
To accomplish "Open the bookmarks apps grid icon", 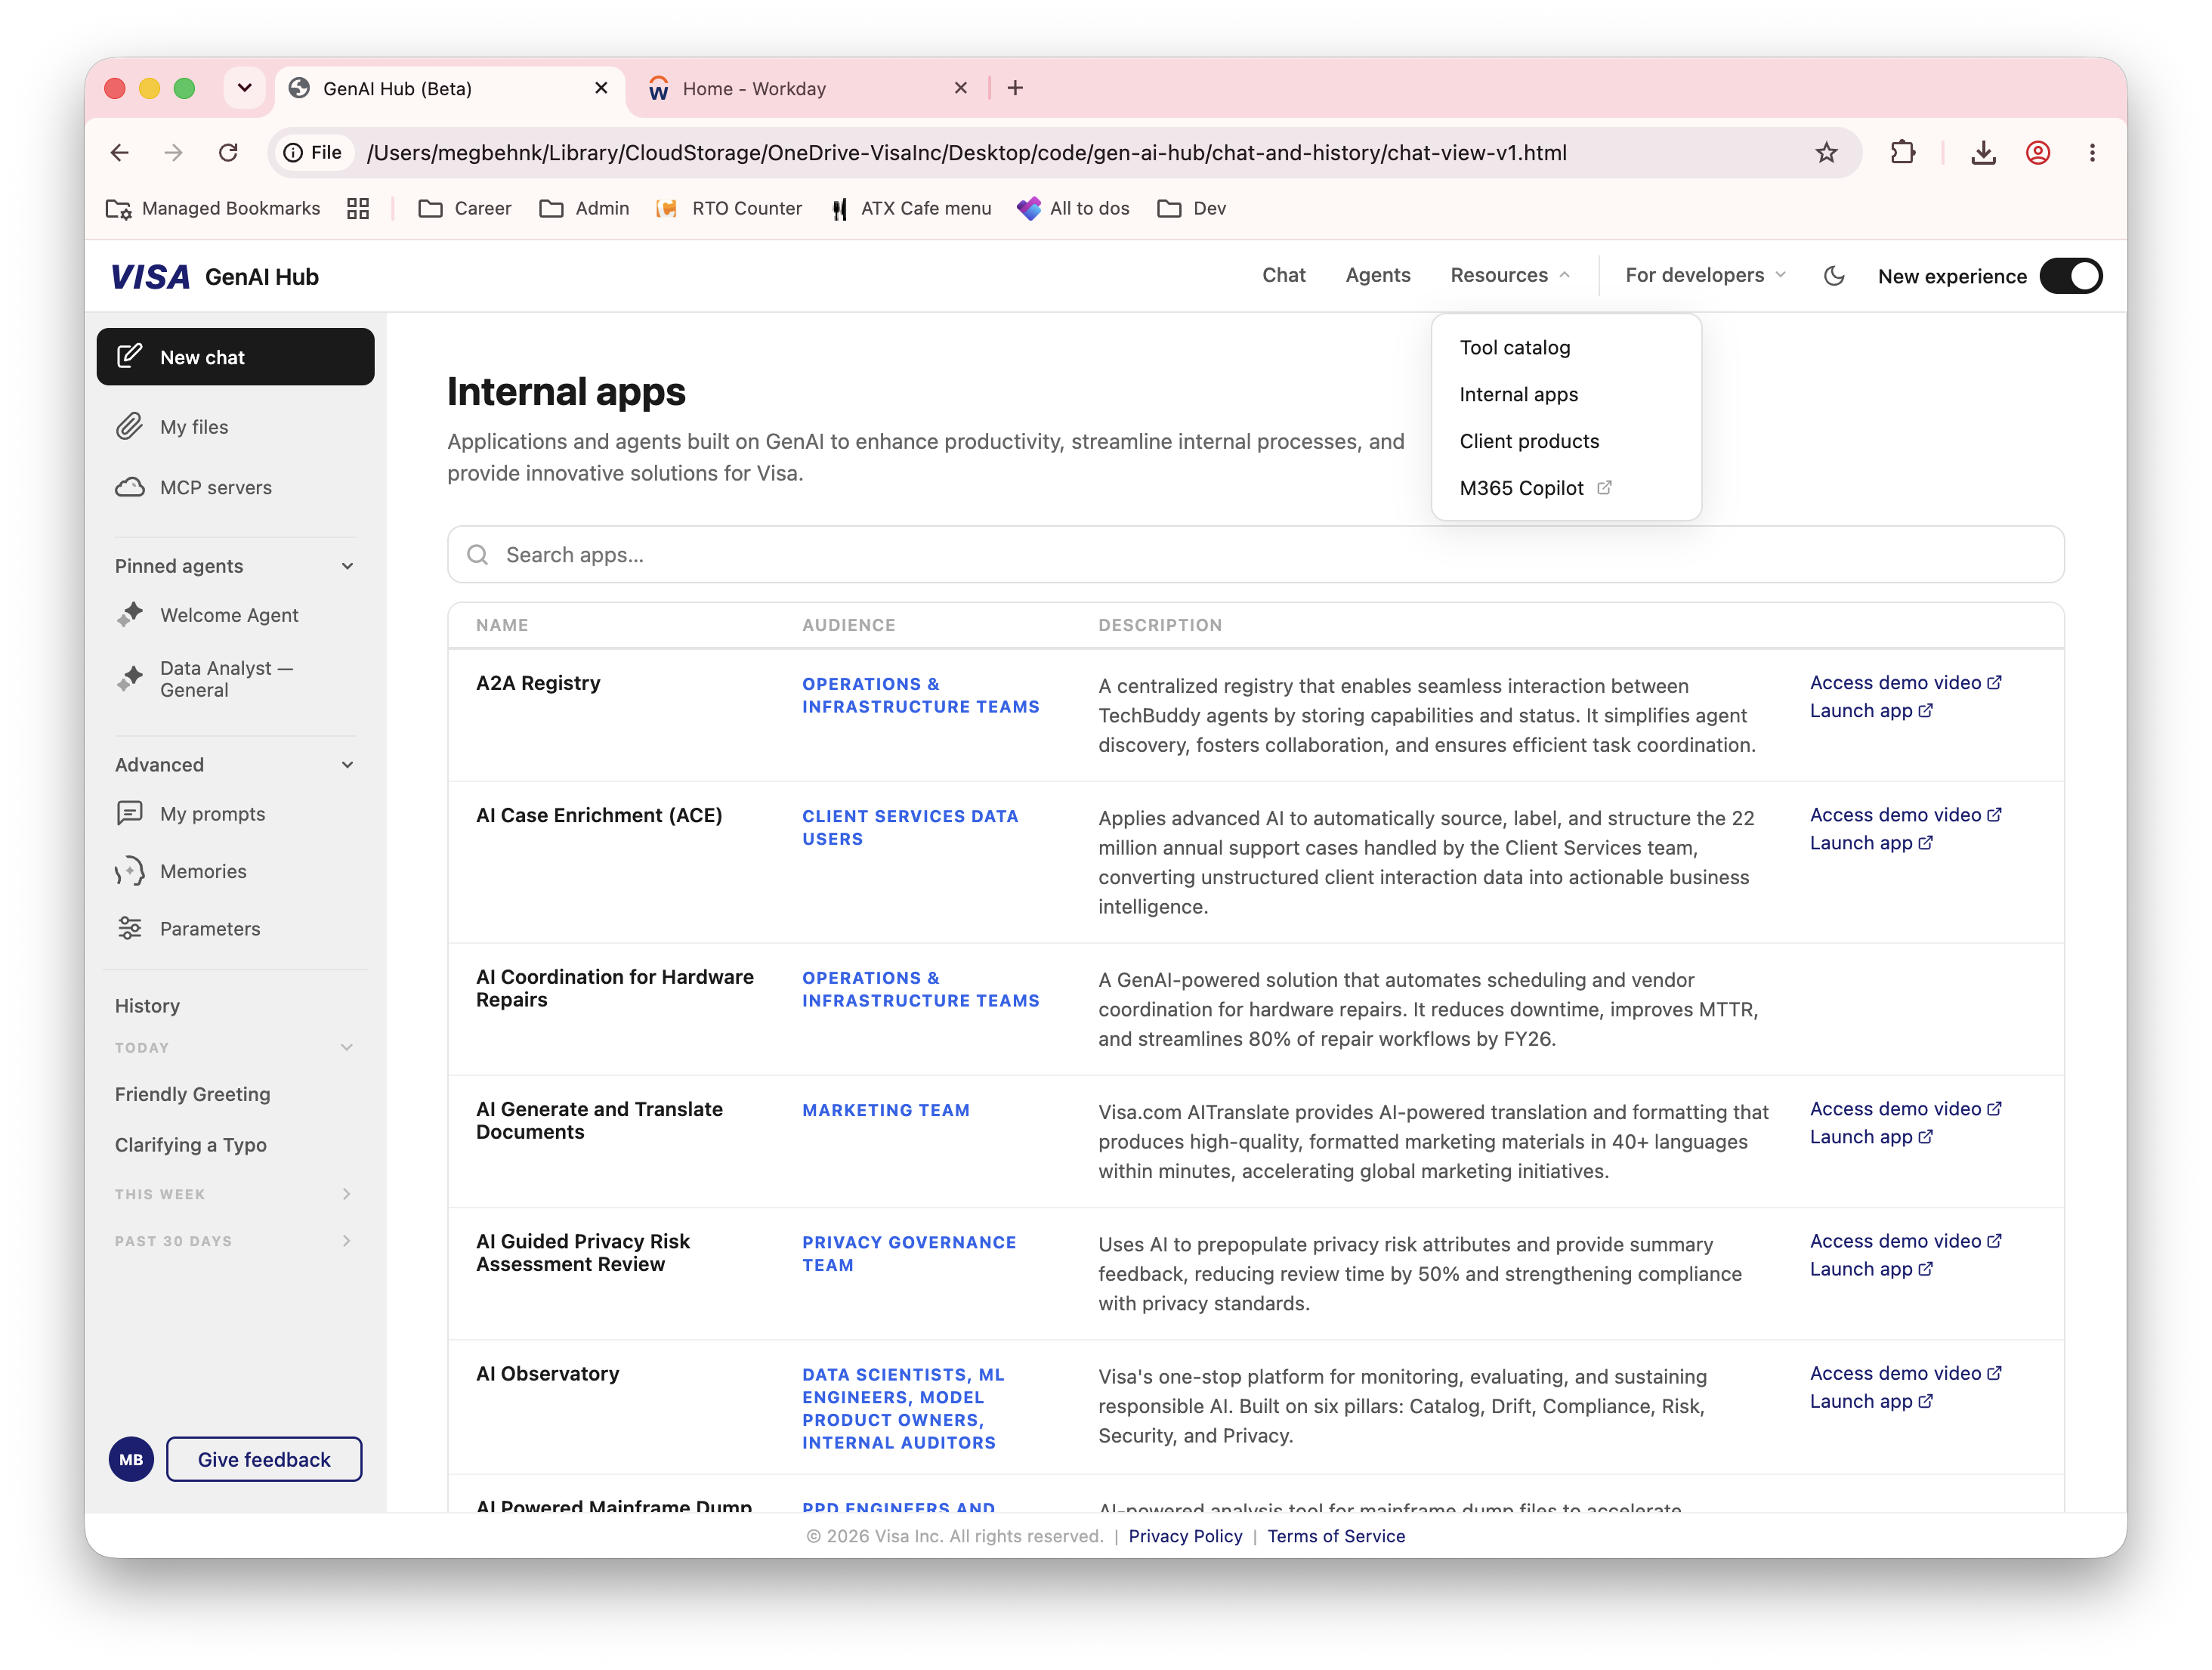I will tap(358, 208).
